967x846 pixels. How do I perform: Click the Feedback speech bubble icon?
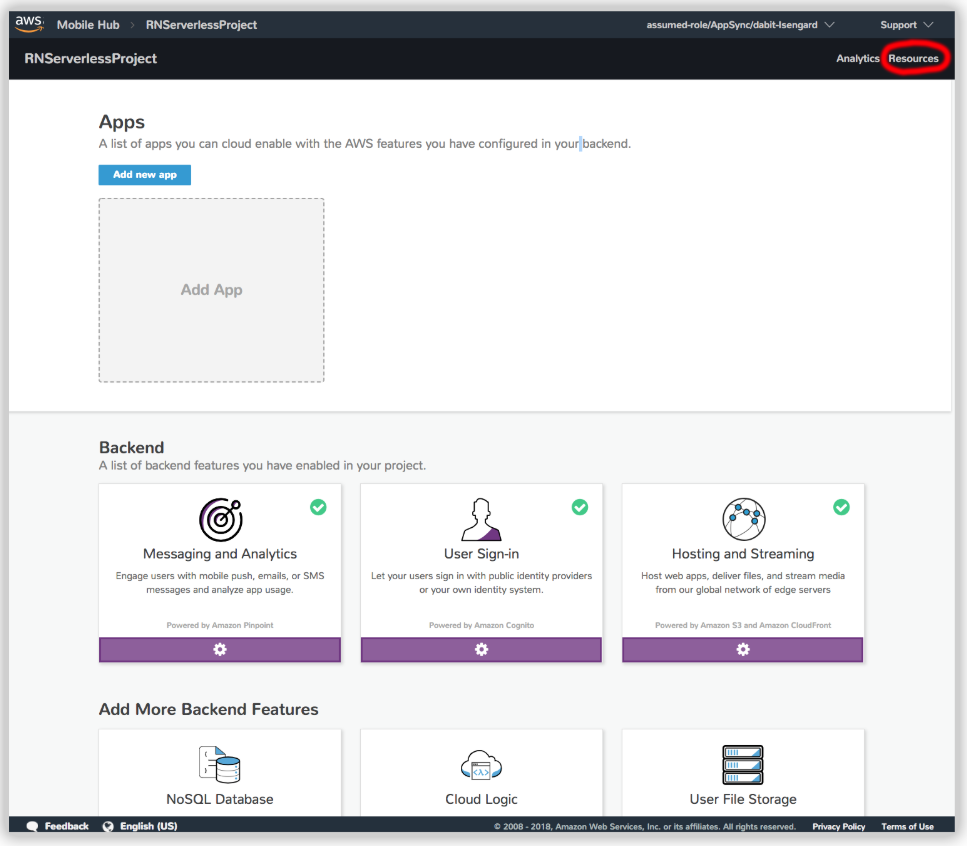(33, 826)
